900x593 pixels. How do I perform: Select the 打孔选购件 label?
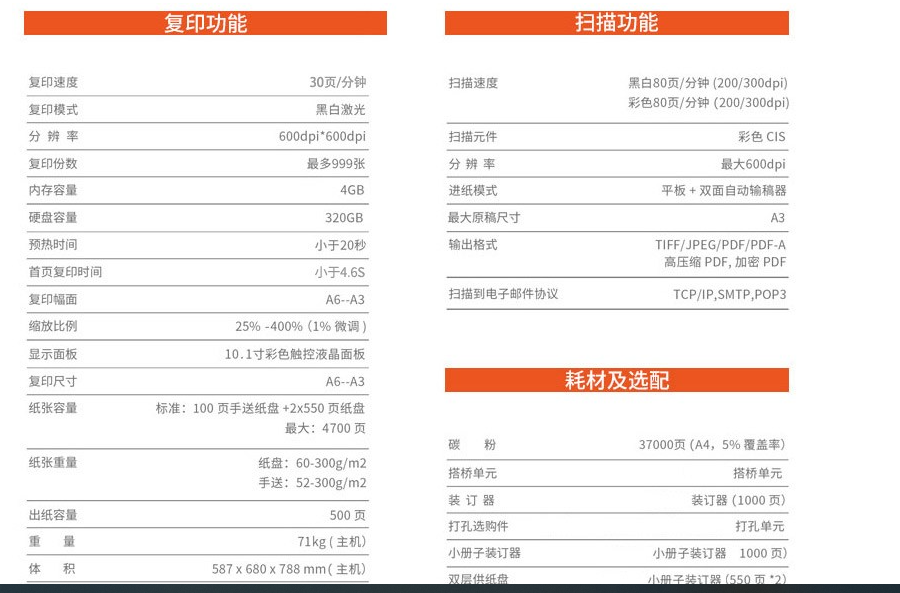click(x=479, y=526)
